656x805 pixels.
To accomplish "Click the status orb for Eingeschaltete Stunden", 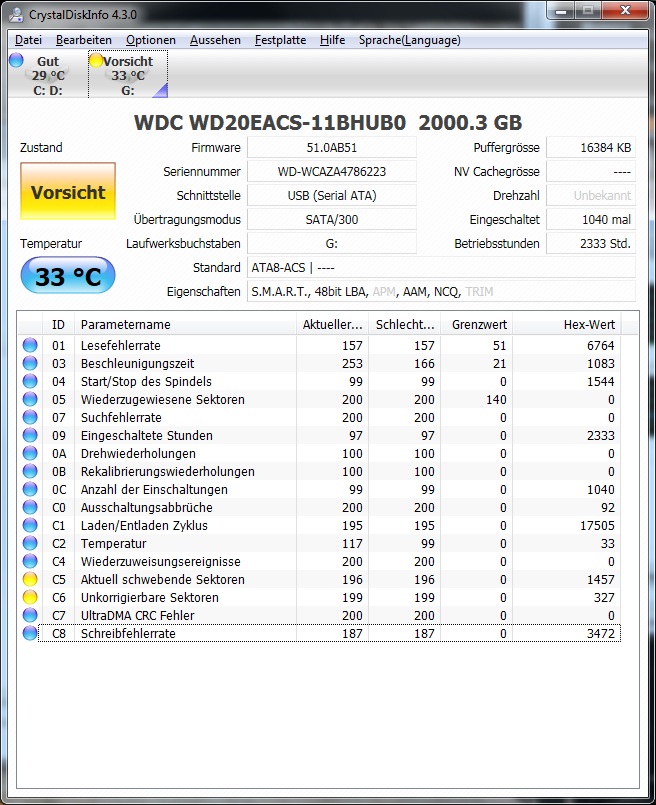I will 30,435.
